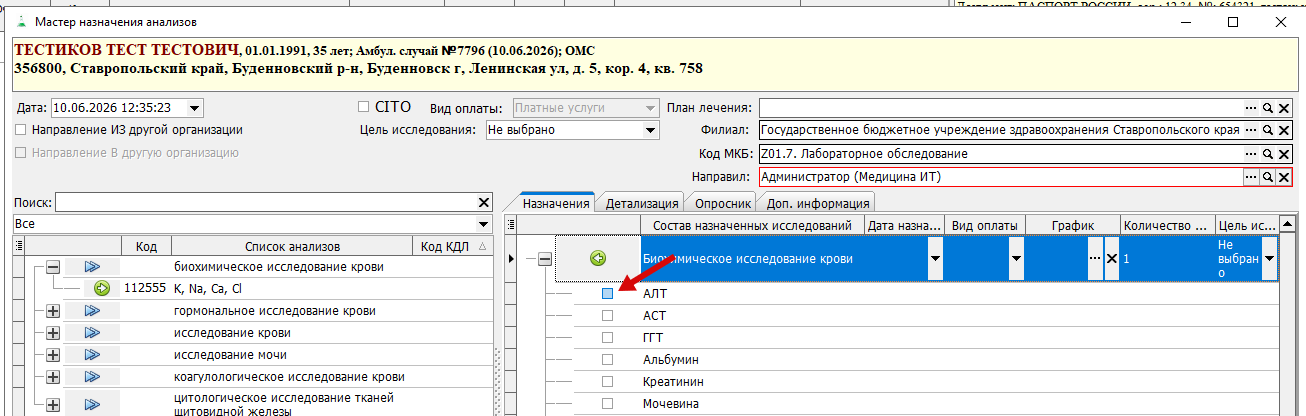Click the blue arrow icon beside коагулологическое исследование крови
1306x416 pixels.
94,377
